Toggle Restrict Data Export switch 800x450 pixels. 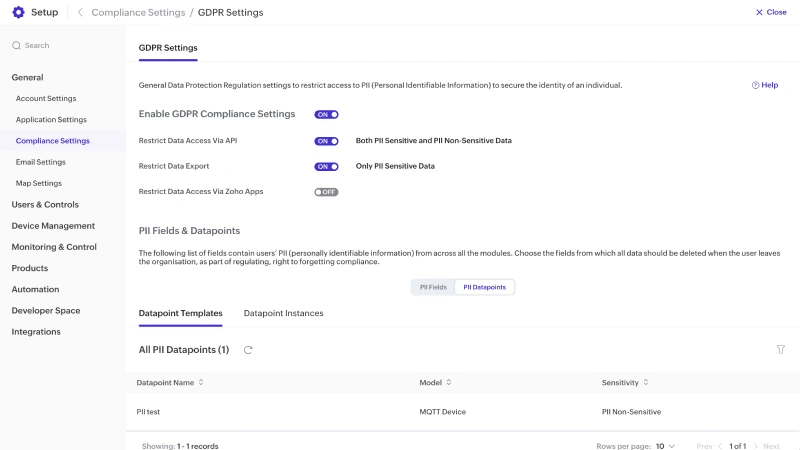(x=326, y=167)
